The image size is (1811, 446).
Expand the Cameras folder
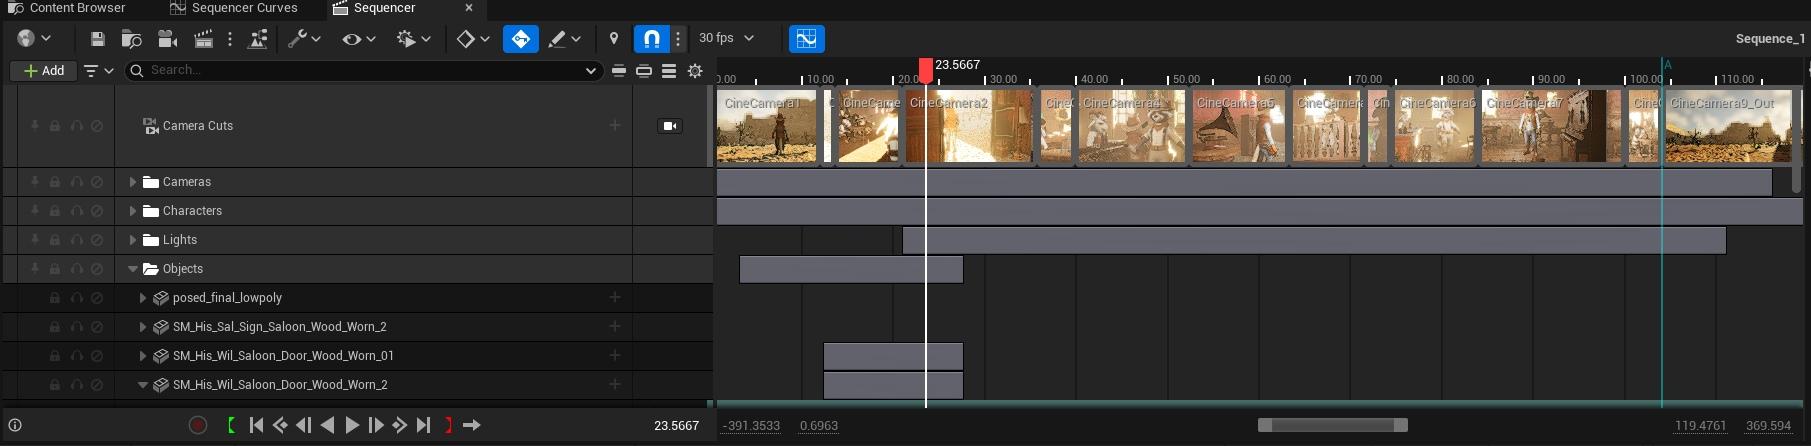click(132, 182)
